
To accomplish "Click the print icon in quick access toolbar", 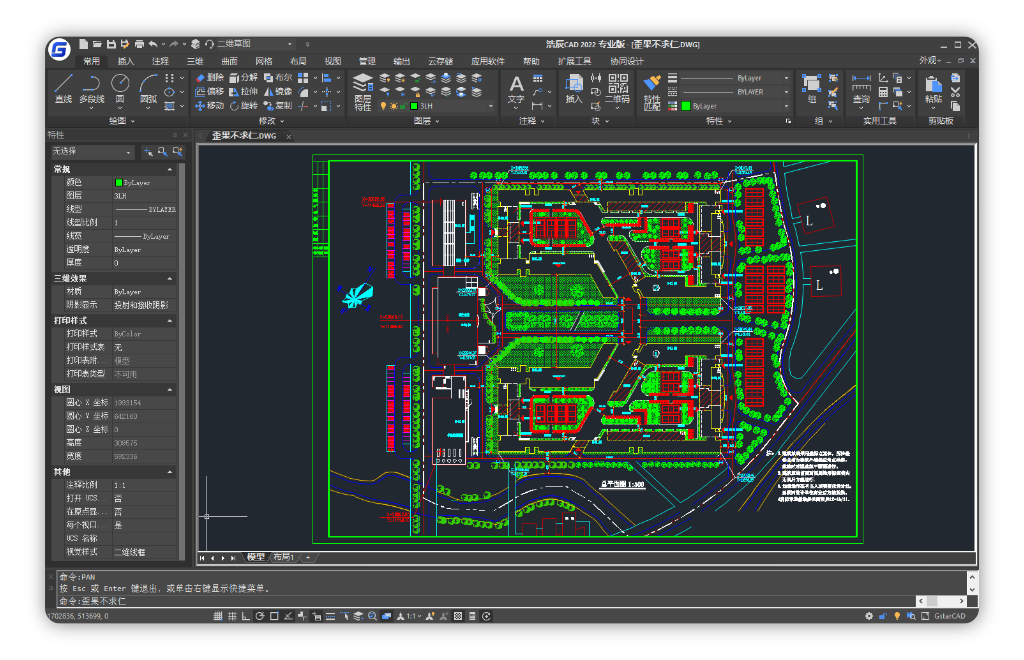I will point(139,44).
